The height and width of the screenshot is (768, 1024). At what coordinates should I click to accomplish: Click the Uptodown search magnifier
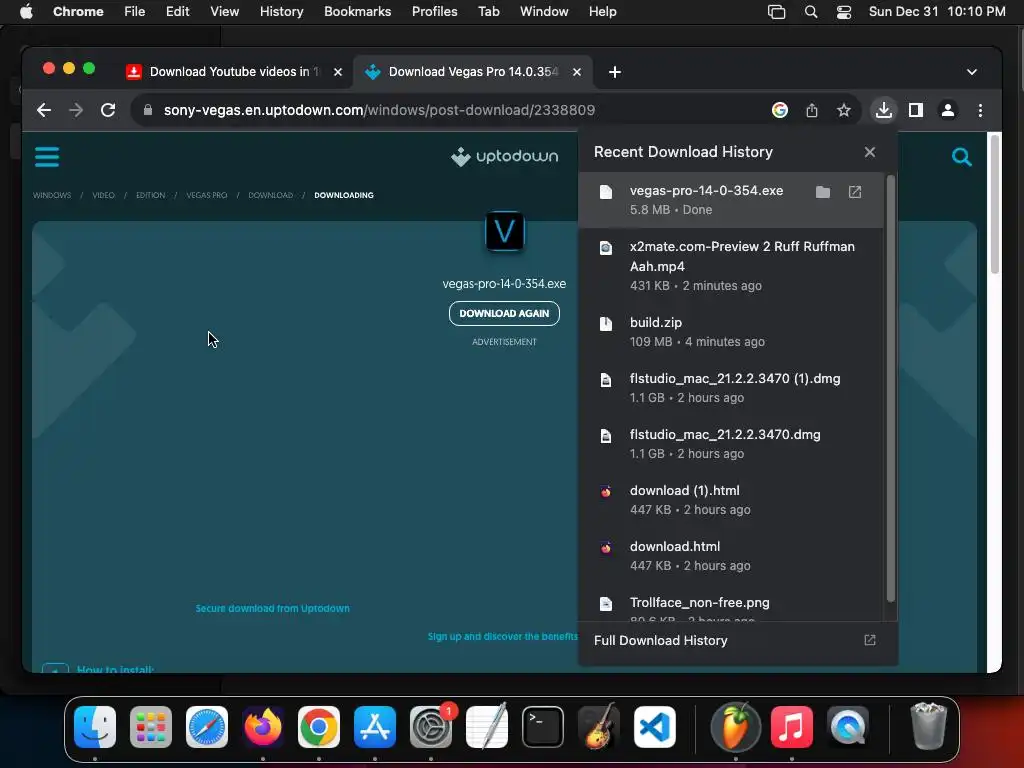[961, 157]
